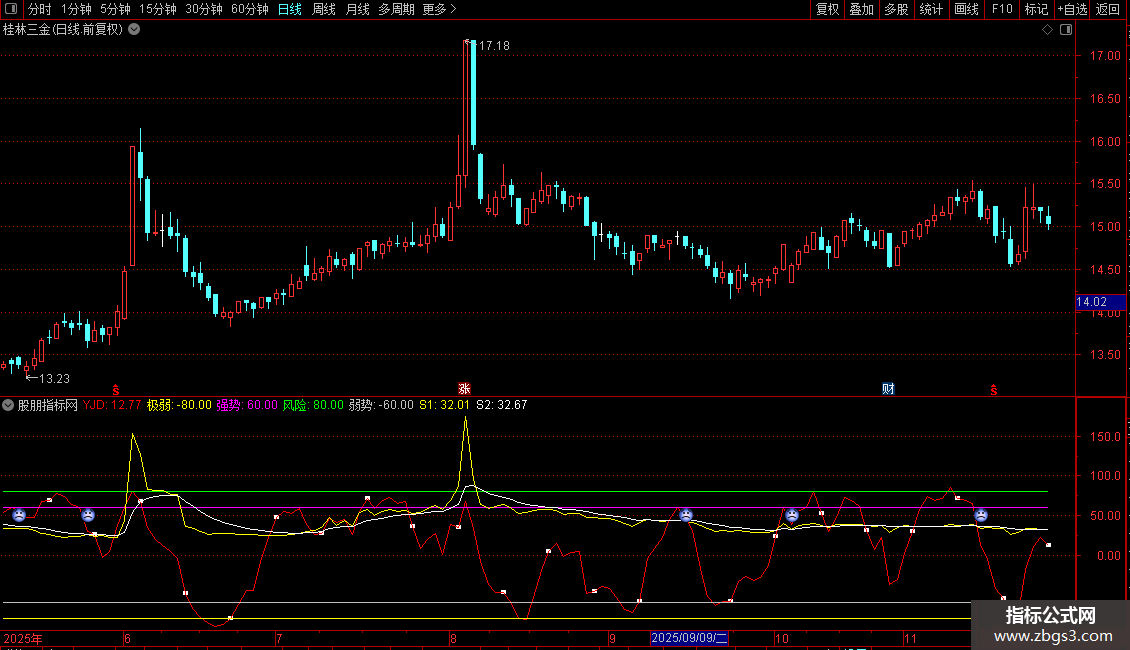Toggle the left sidebar panel icon

coord(11,10)
